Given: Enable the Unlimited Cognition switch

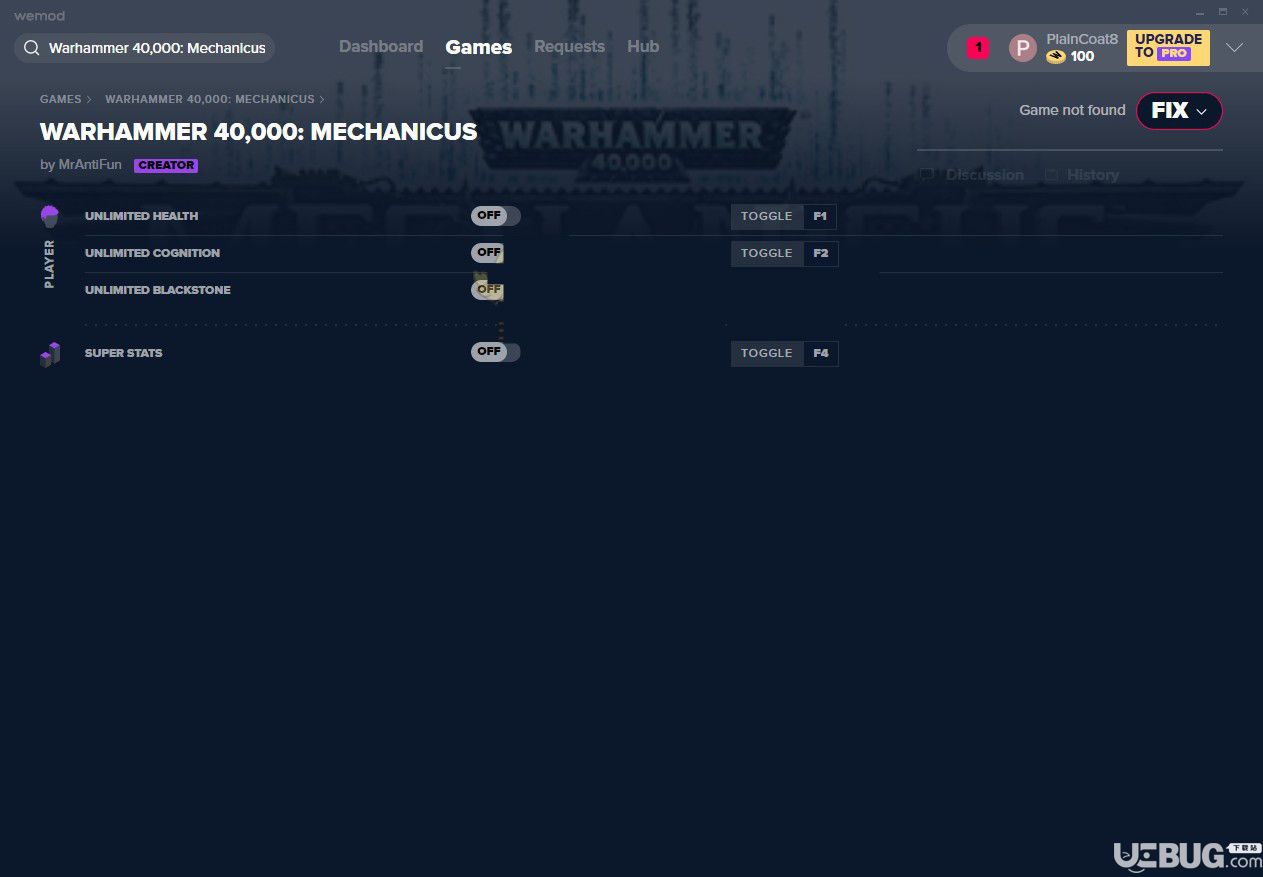Looking at the screenshot, I should (487, 253).
